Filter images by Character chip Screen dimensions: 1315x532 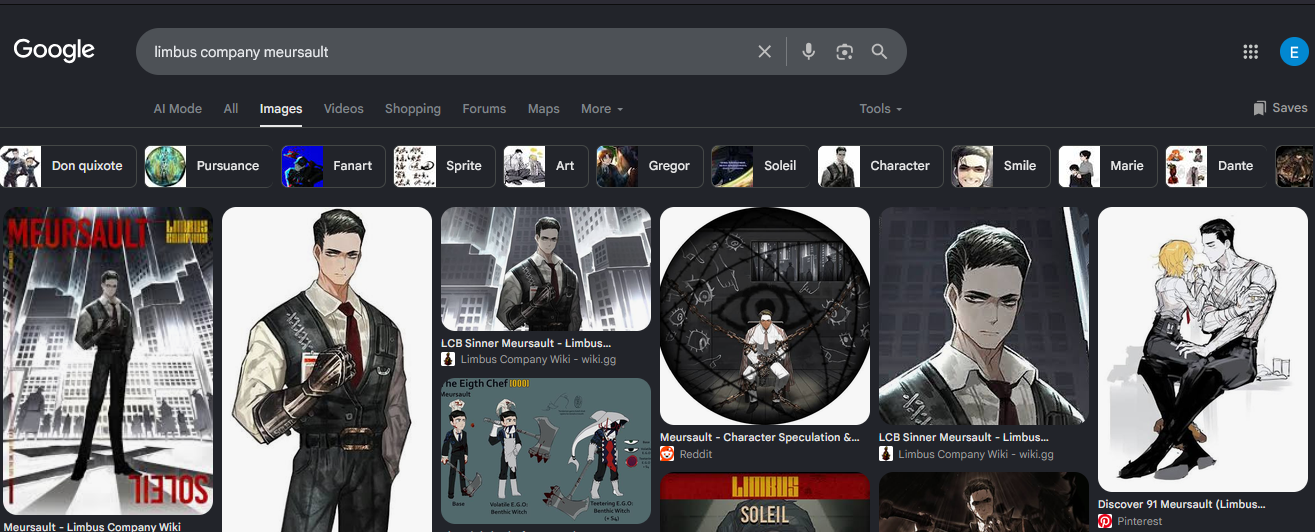(x=881, y=166)
